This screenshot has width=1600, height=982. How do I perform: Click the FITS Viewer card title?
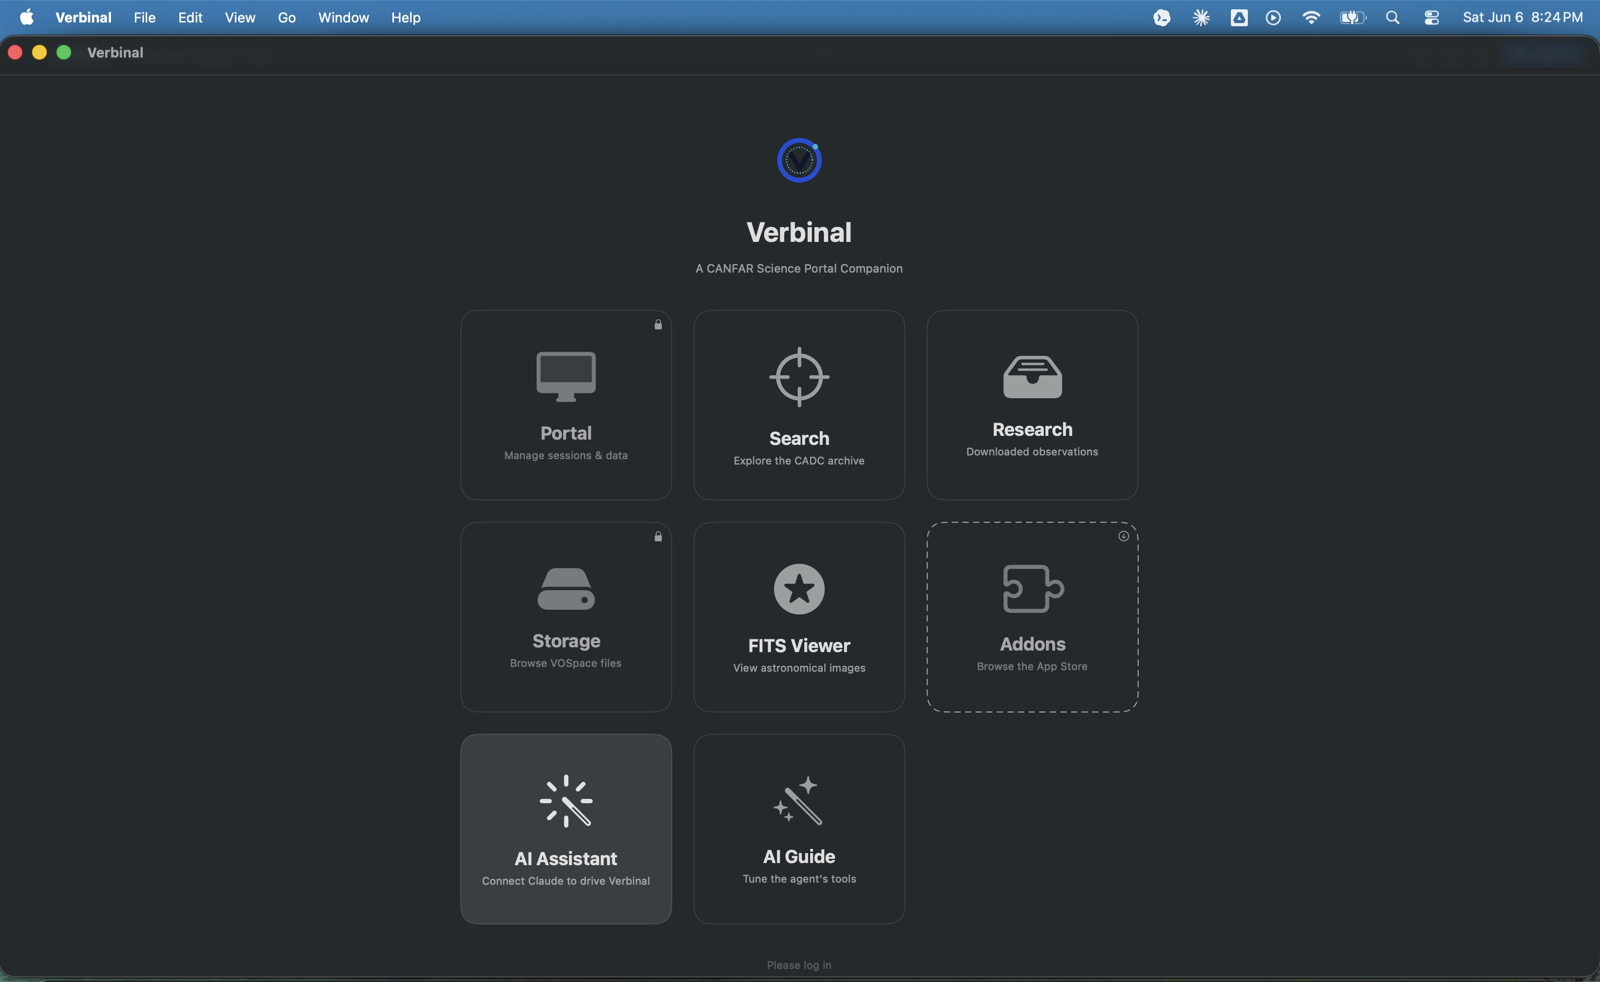(799, 646)
